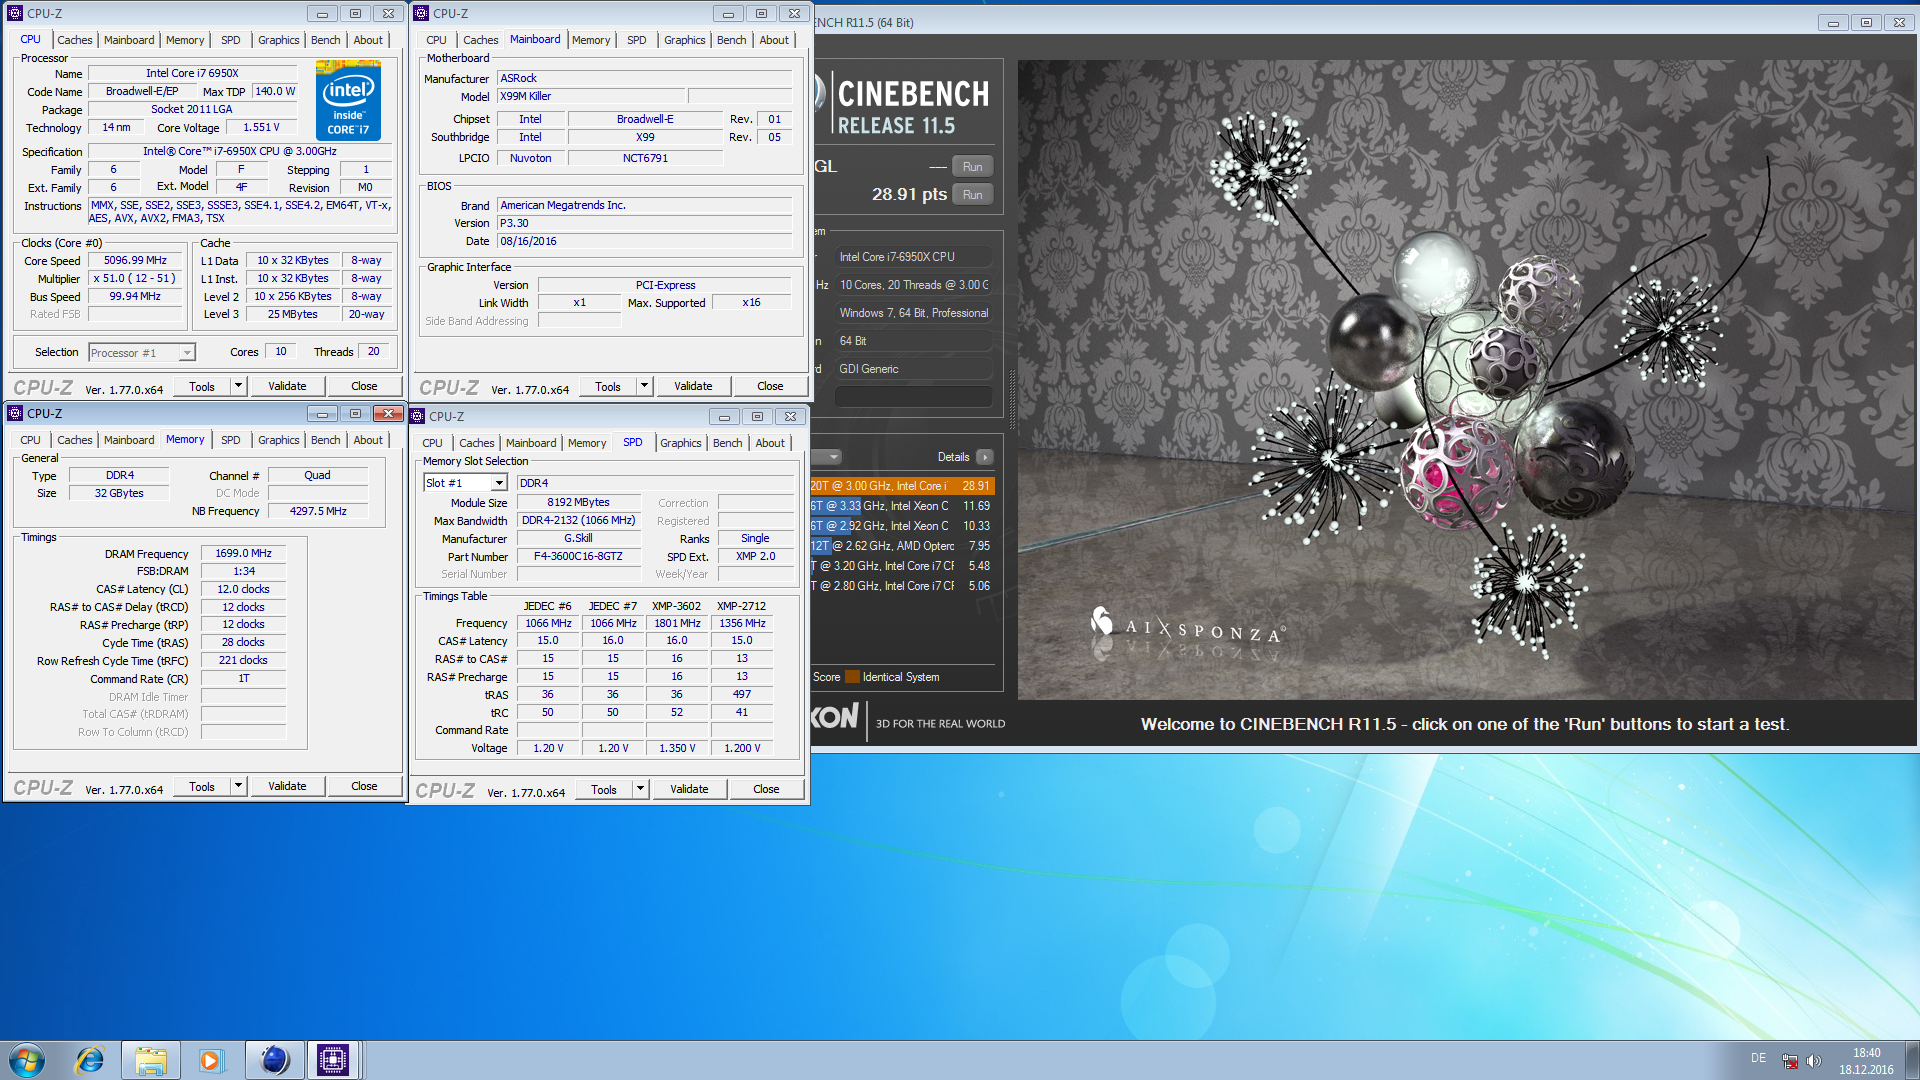The image size is (1920, 1080).
Task: Run the OpenGL test in Cinebench
Action: click(x=972, y=167)
